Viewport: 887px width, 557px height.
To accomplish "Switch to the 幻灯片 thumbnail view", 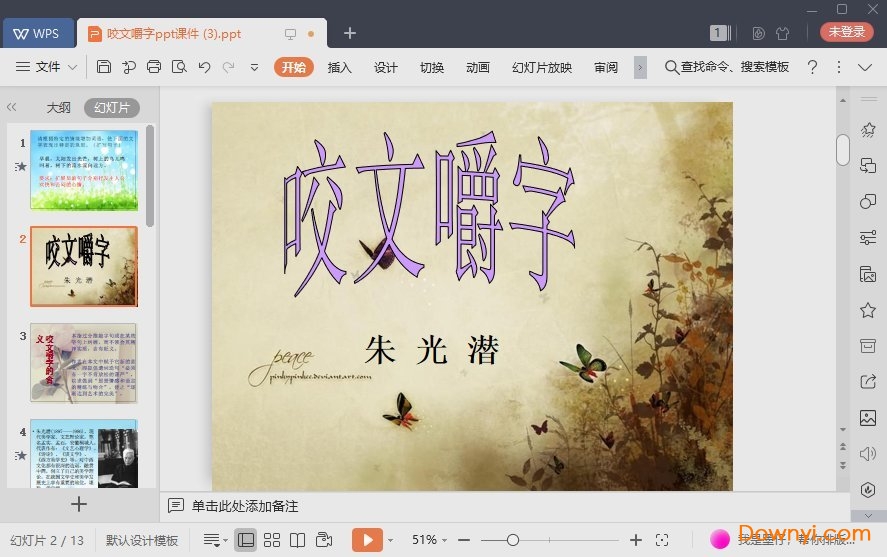I will (112, 107).
